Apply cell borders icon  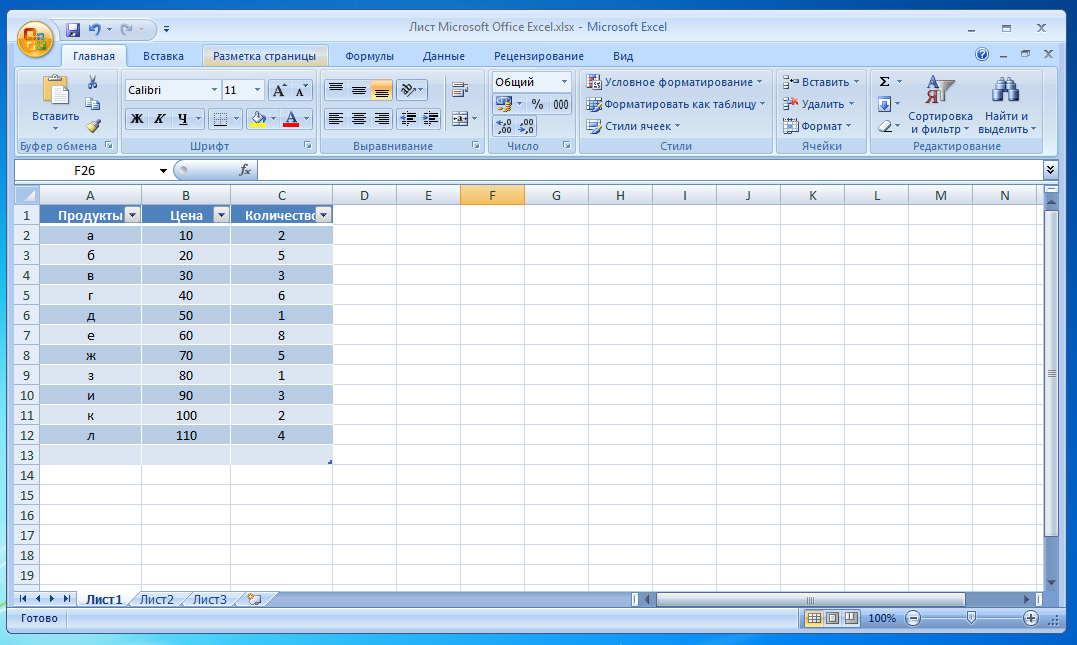click(x=220, y=119)
